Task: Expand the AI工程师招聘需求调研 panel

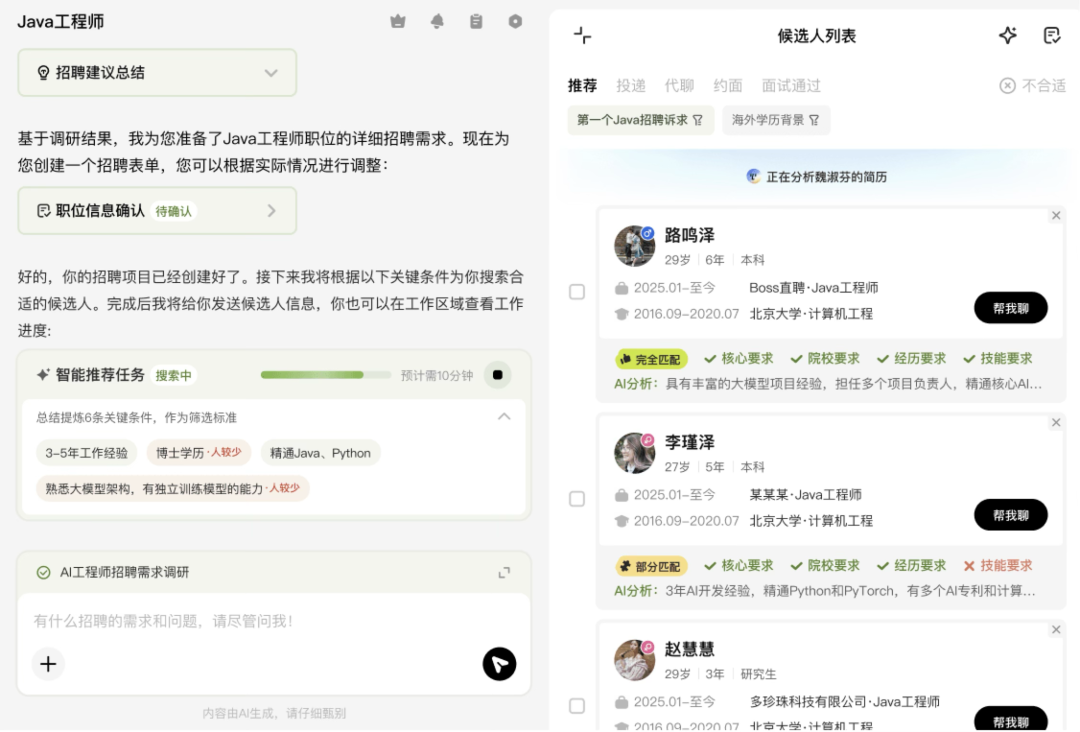Action: point(504,572)
